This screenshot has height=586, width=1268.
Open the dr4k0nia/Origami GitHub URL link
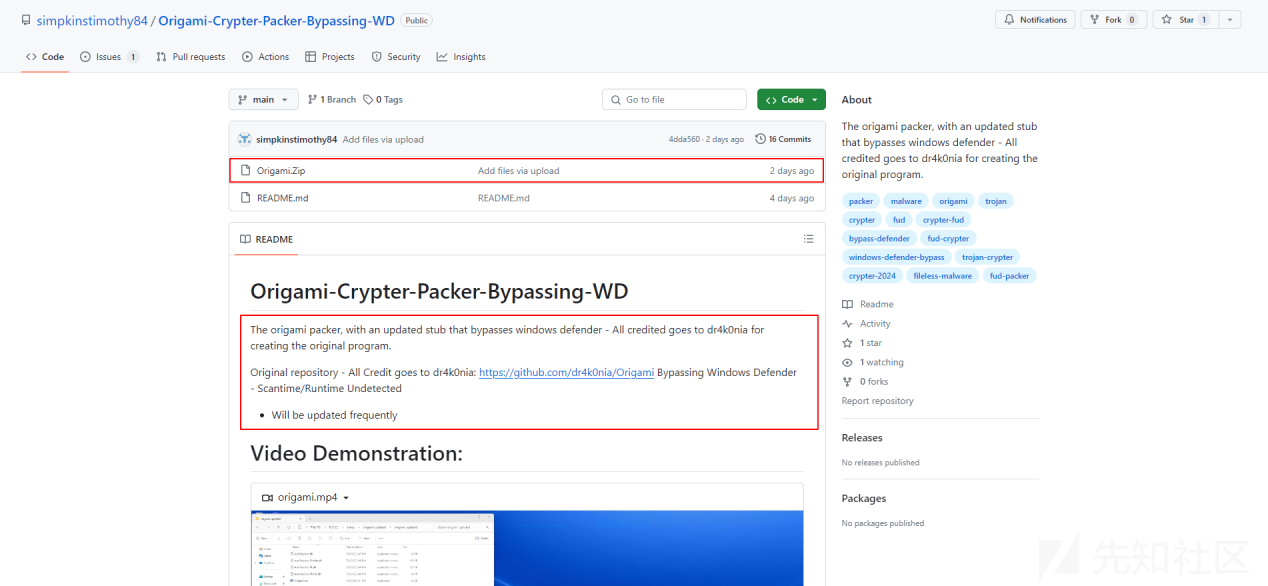point(566,373)
